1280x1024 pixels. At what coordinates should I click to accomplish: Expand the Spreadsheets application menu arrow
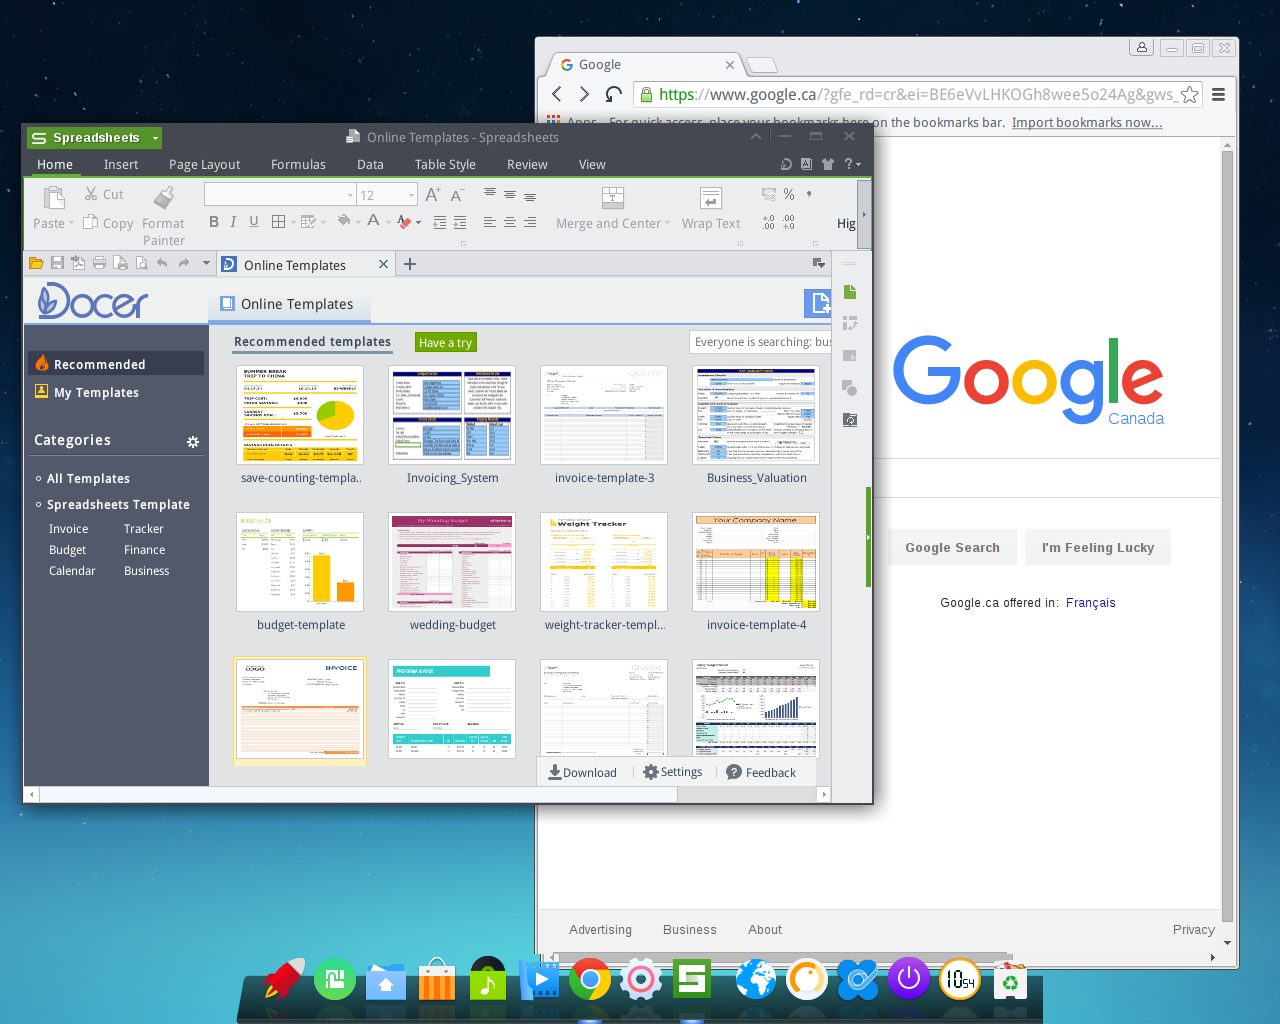pos(155,138)
